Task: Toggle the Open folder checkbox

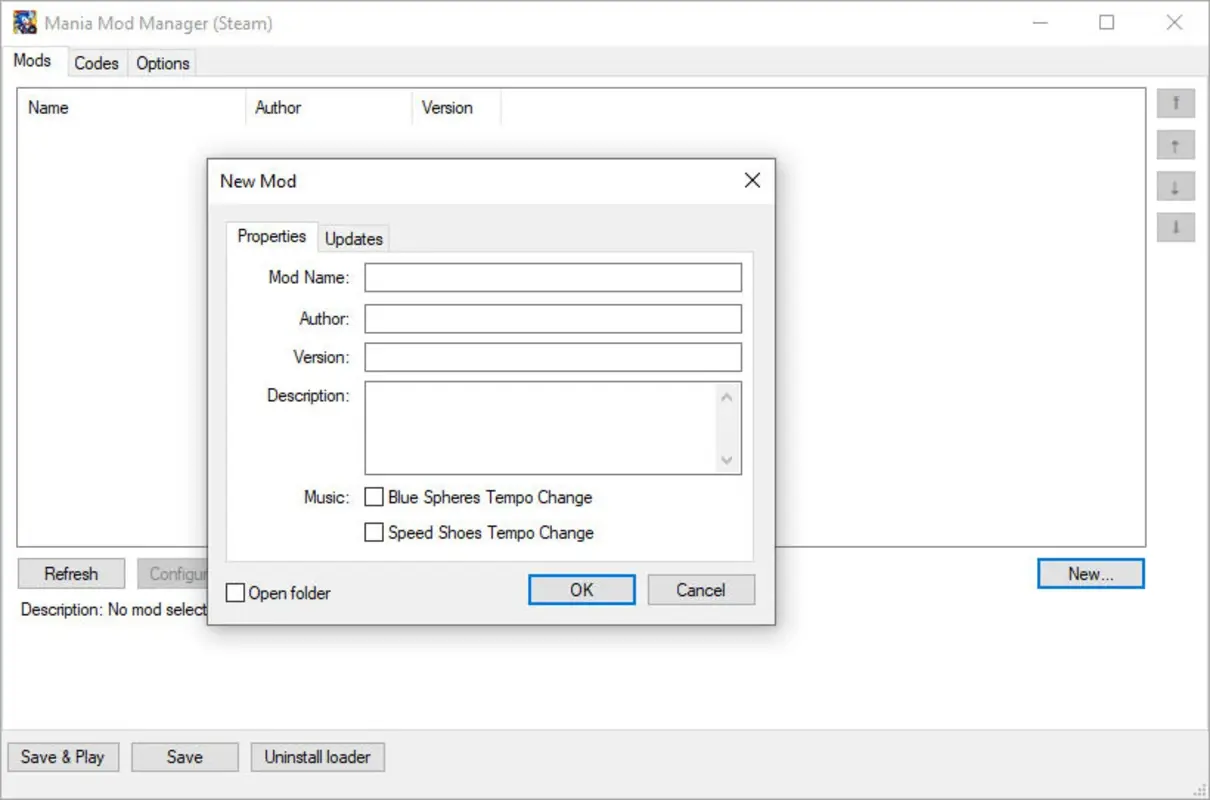Action: (x=235, y=592)
